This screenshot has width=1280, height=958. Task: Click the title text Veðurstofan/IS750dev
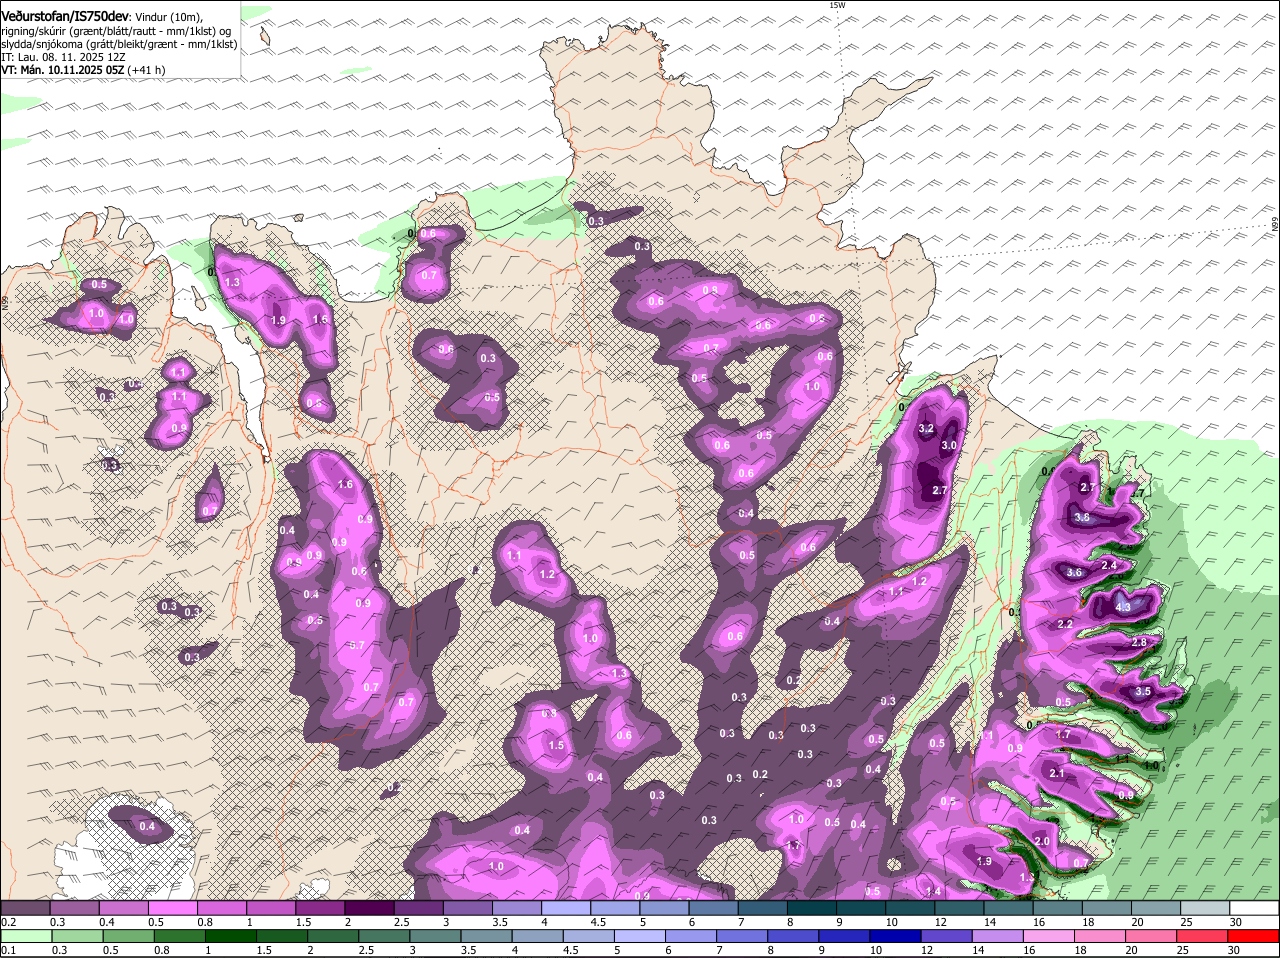coord(64,16)
